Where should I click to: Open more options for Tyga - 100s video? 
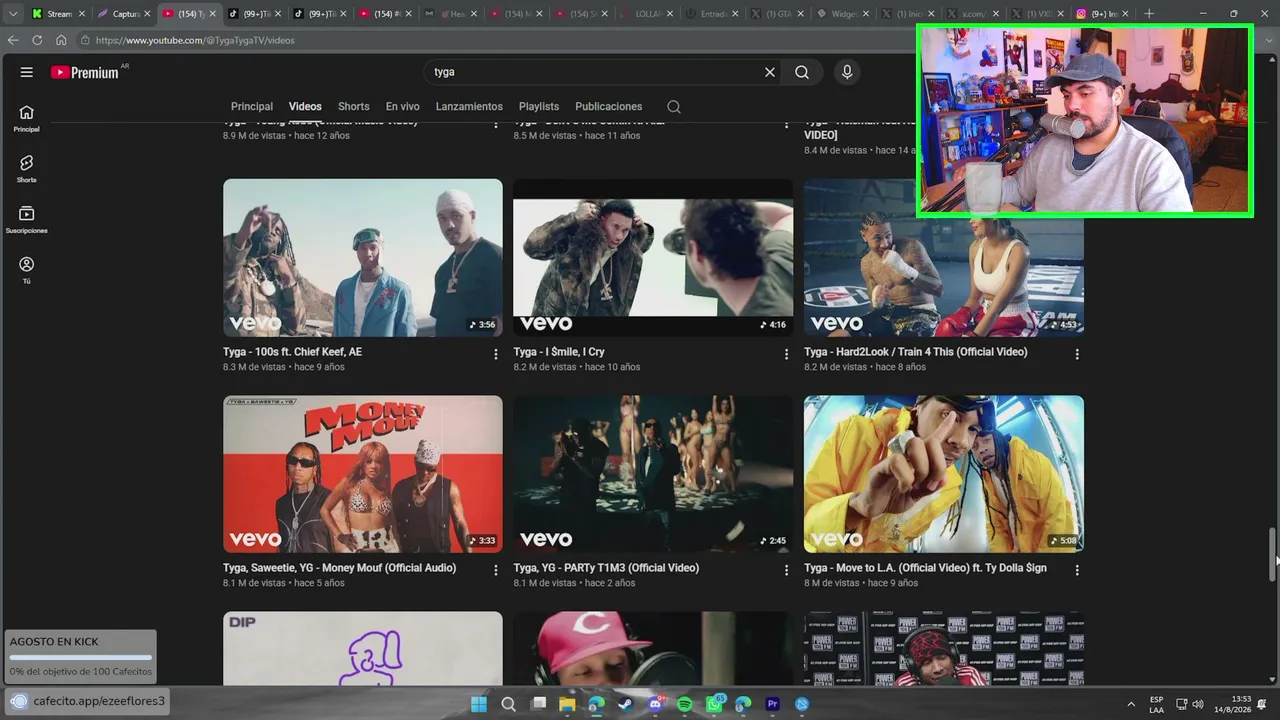(x=496, y=354)
